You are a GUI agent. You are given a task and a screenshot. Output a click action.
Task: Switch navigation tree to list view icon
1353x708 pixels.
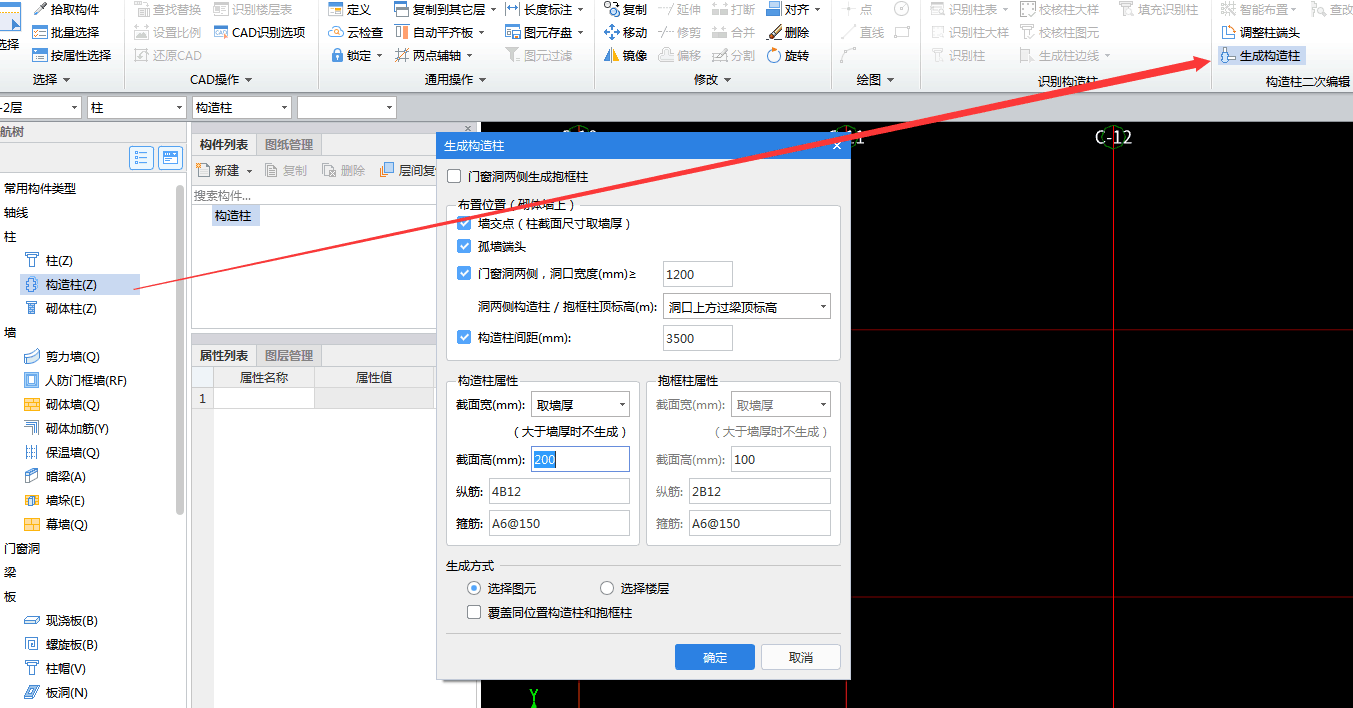point(141,158)
